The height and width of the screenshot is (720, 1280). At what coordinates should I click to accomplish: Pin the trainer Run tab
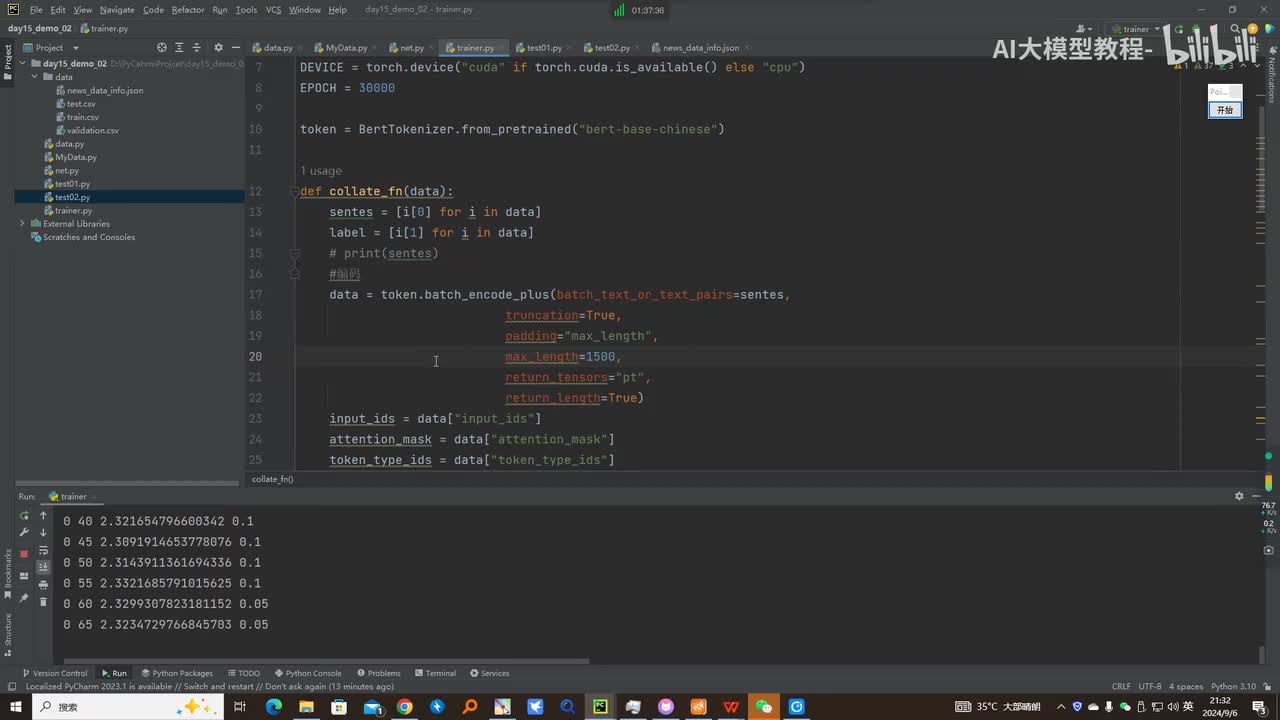(24, 598)
